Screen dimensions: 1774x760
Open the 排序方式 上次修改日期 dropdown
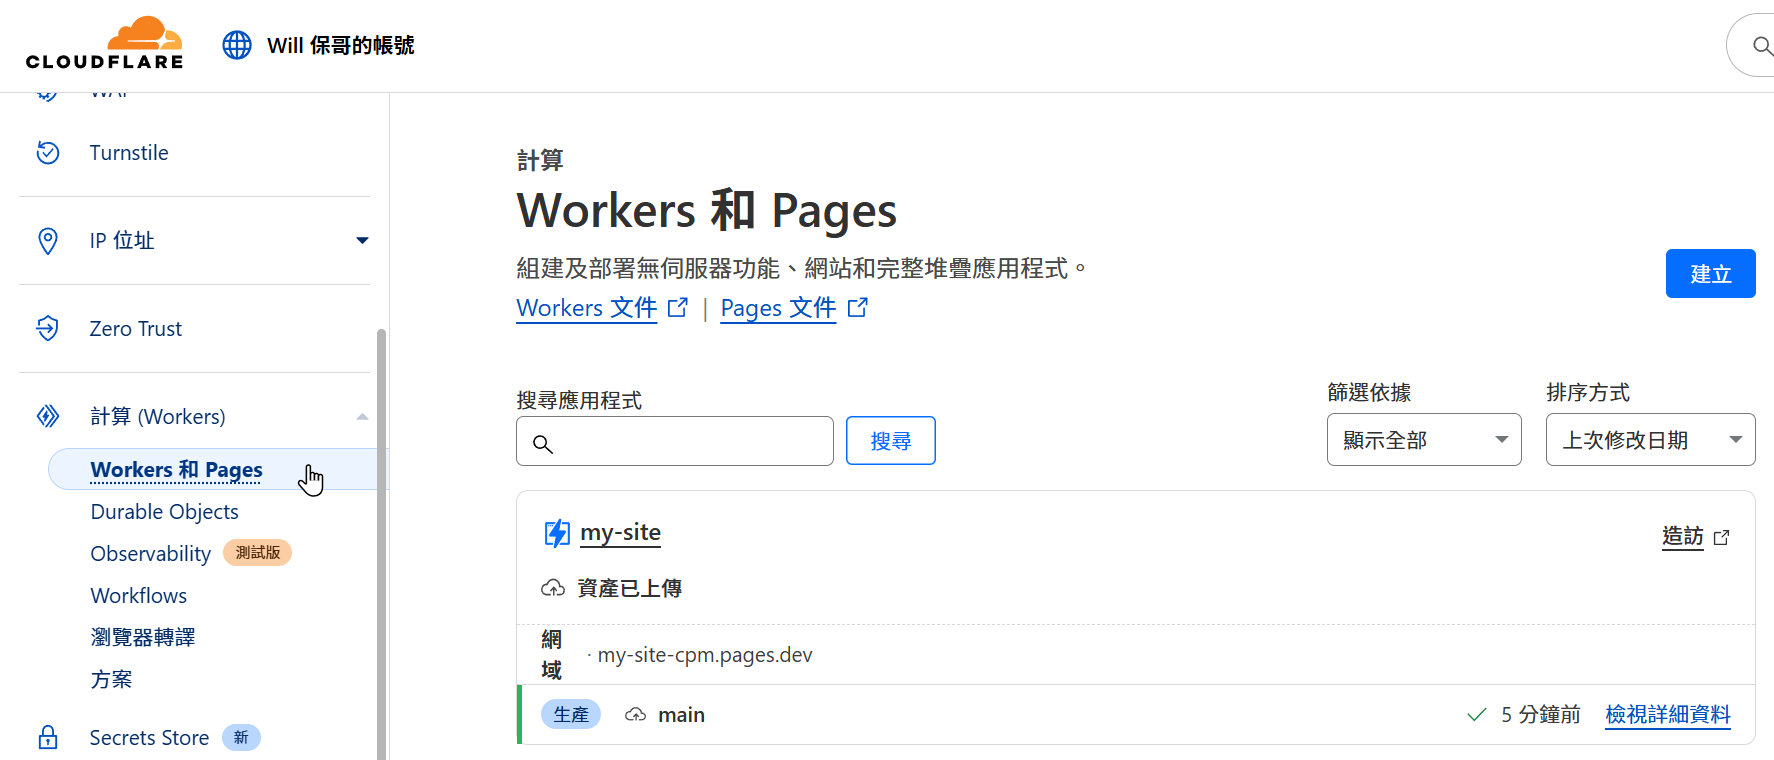[x=1650, y=440]
